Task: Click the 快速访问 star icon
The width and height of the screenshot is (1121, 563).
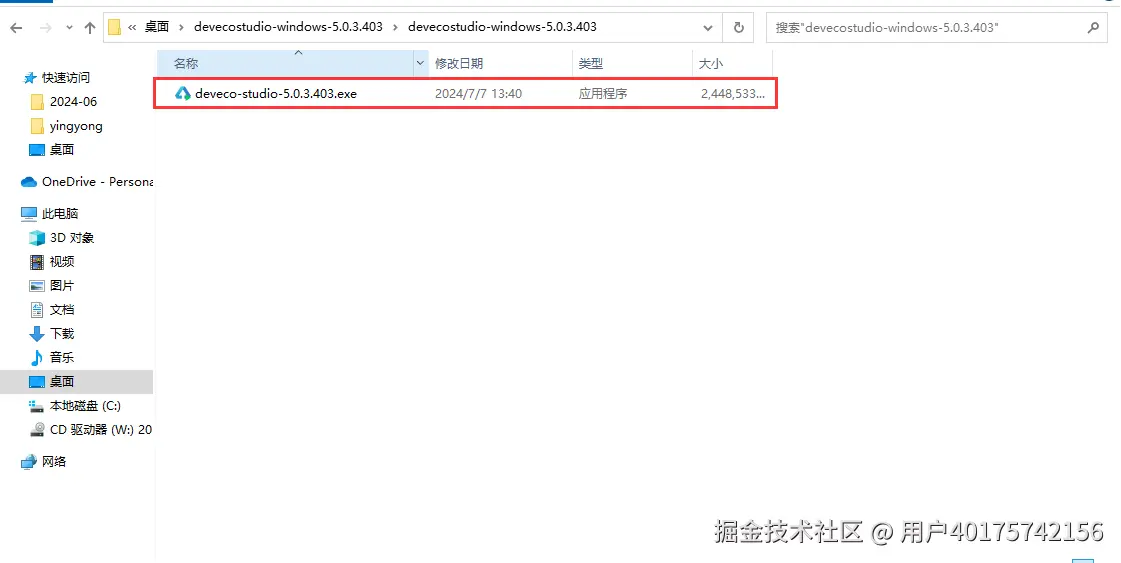Action: pyautogui.click(x=29, y=77)
